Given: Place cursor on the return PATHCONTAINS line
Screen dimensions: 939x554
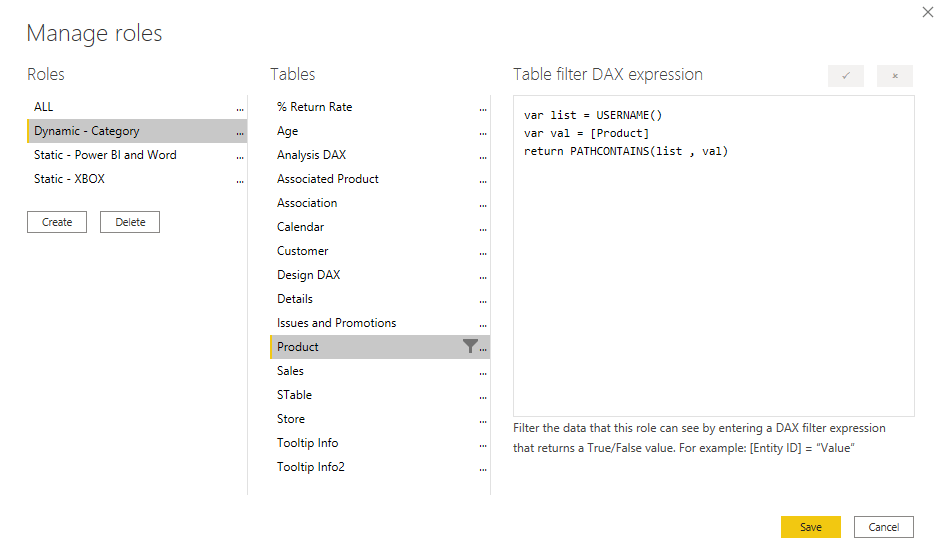Looking at the screenshot, I should (x=626, y=151).
